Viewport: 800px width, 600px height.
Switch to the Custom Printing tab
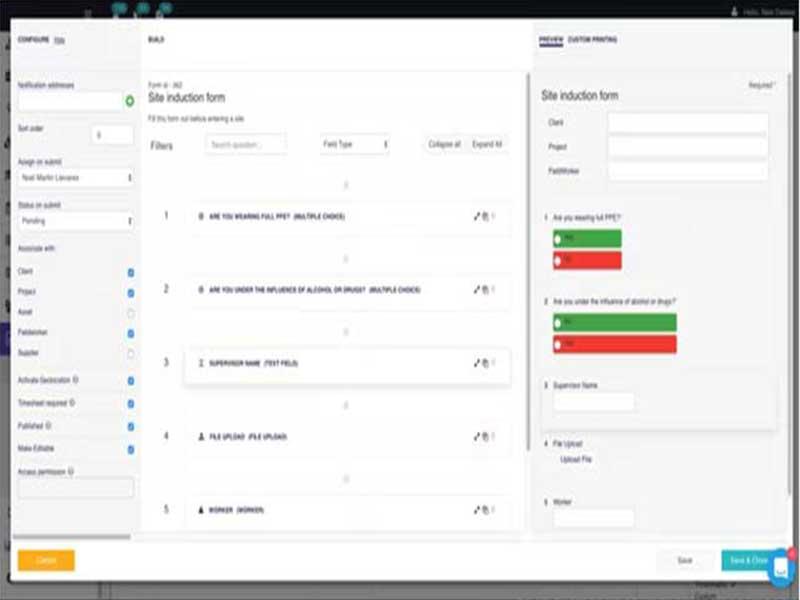(x=592, y=39)
